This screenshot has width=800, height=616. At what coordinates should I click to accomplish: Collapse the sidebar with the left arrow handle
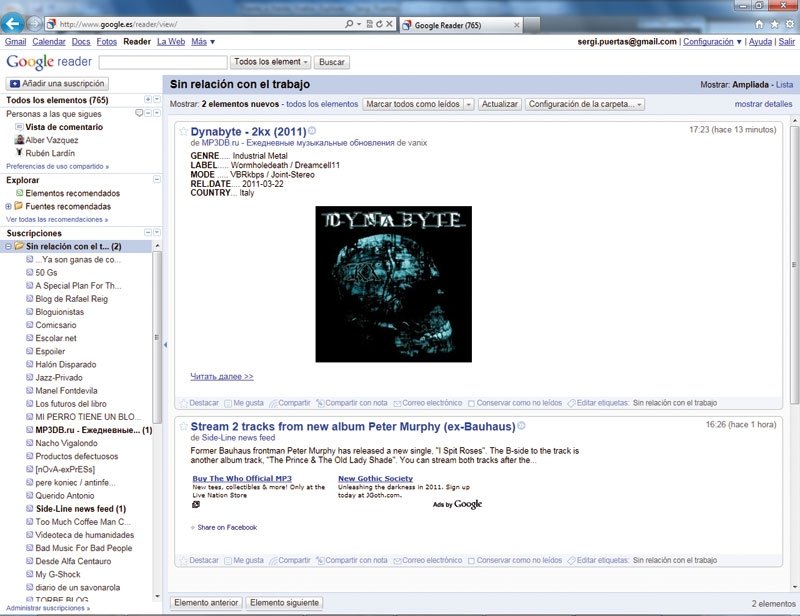(165, 345)
